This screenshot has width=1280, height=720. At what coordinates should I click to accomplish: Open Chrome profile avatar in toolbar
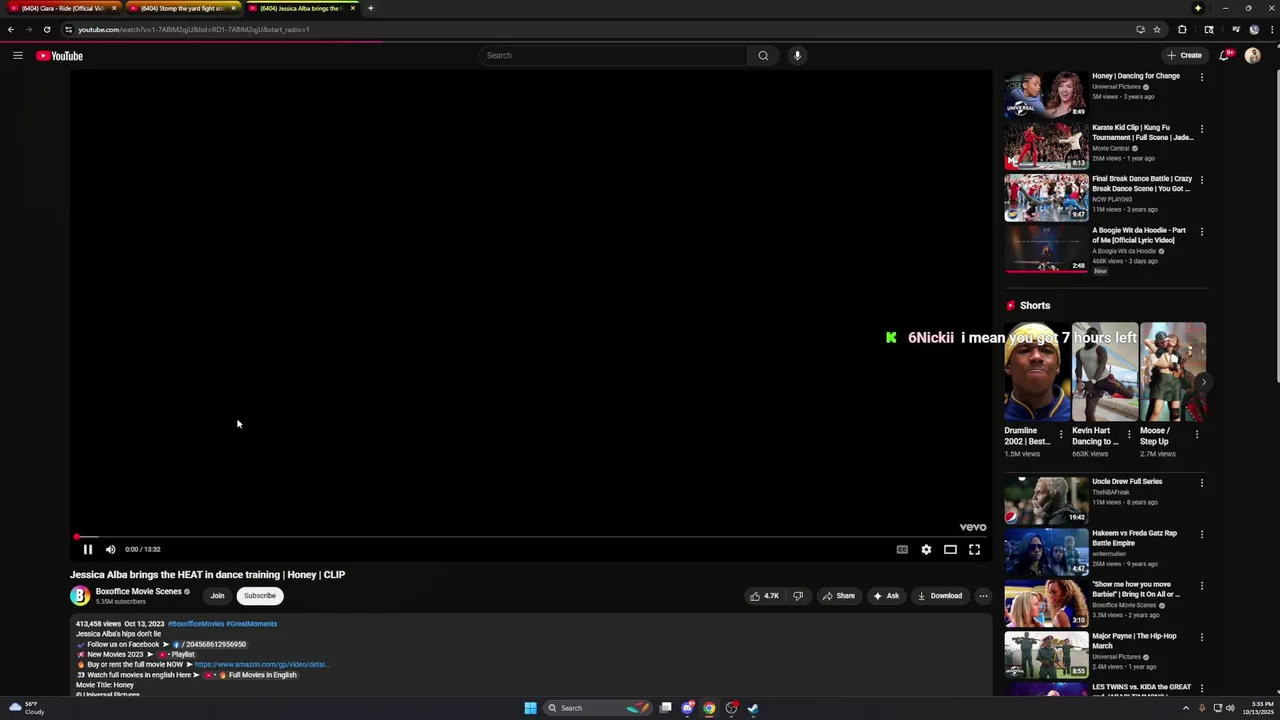pyautogui.click(x=1254, y=29)
